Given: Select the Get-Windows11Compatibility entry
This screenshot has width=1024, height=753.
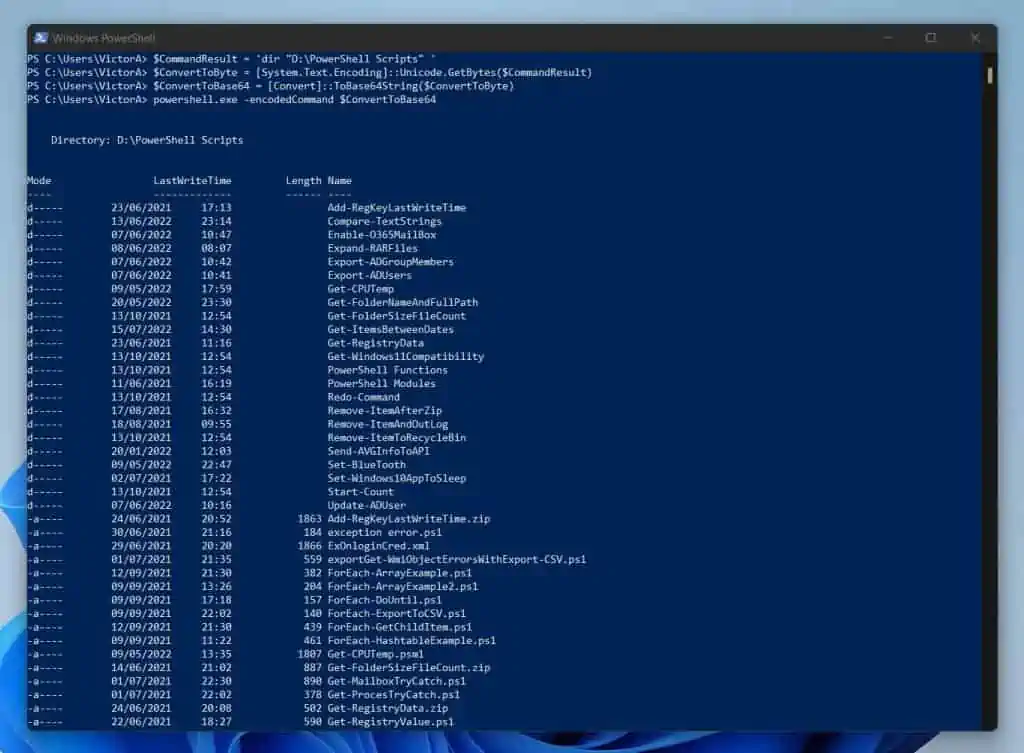Looking at the screenshot, I should [406, 357].
